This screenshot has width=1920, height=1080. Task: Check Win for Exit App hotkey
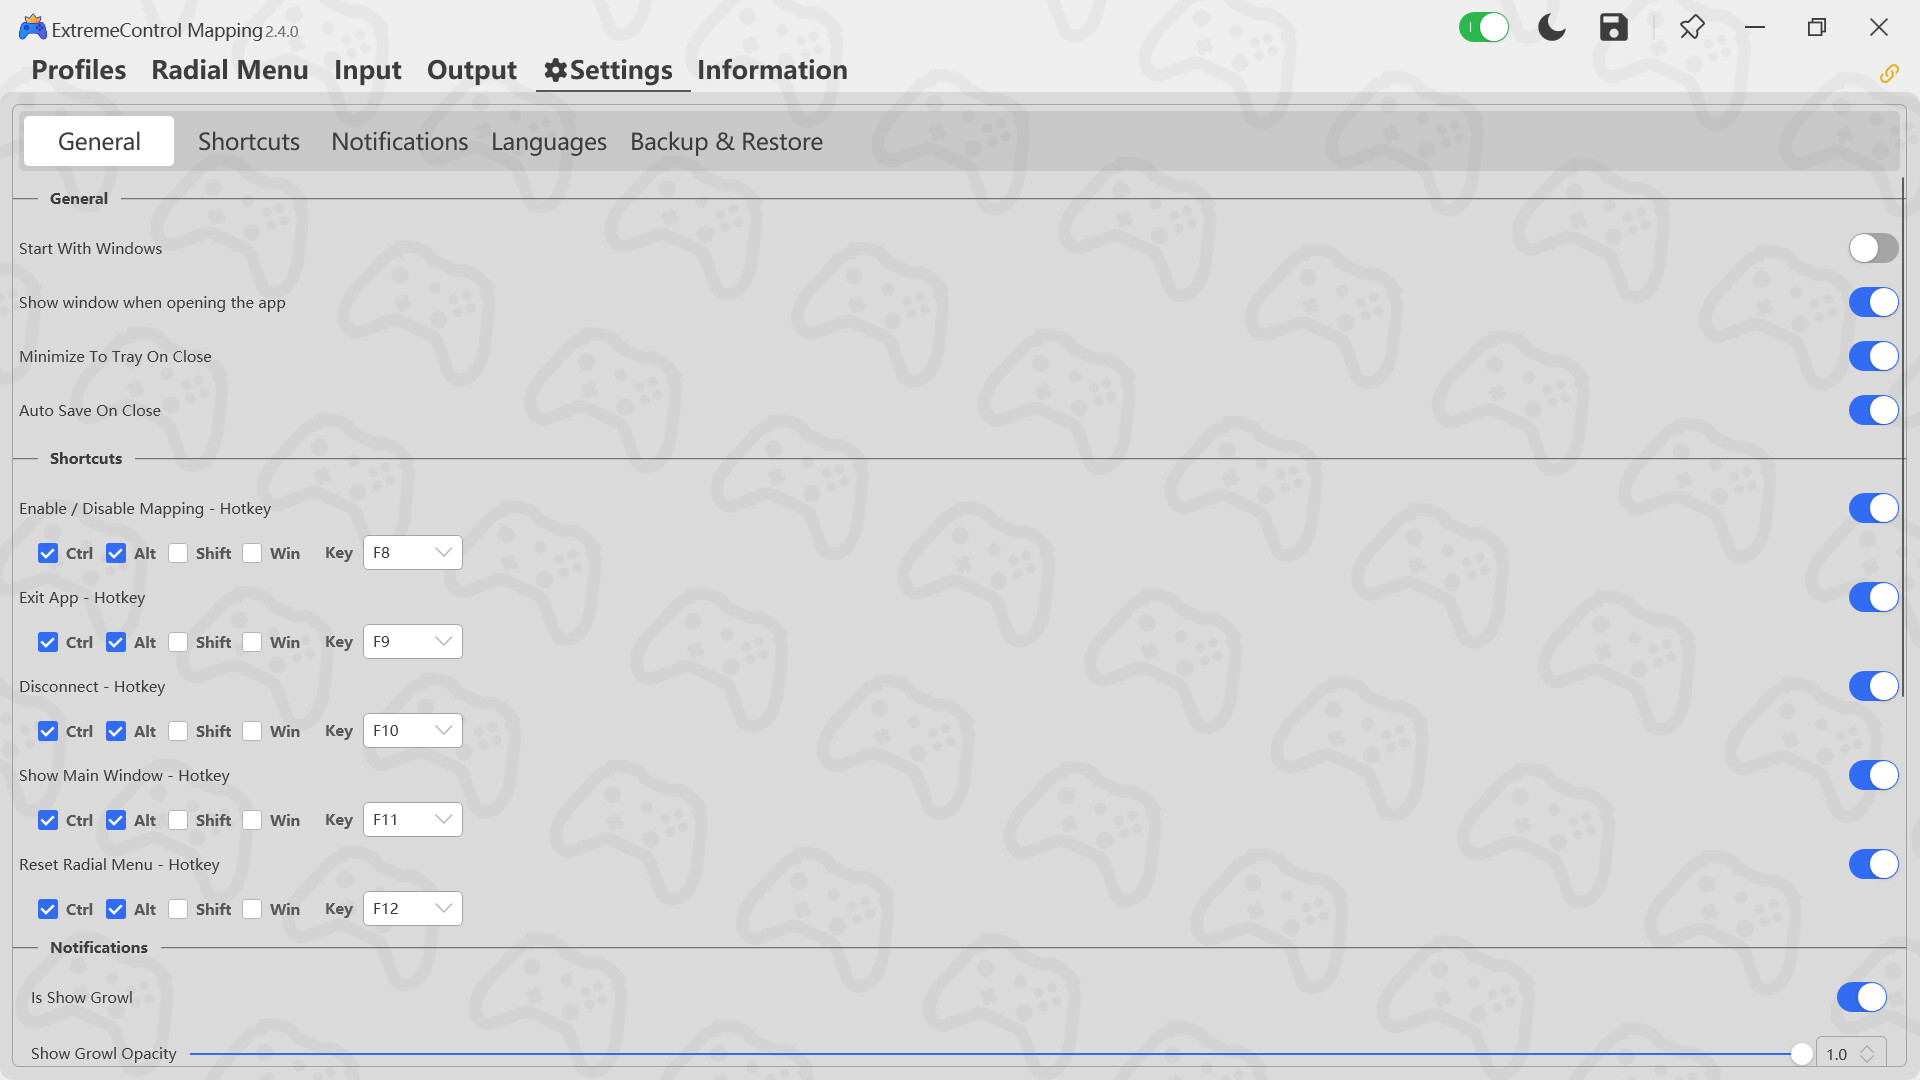252,642
